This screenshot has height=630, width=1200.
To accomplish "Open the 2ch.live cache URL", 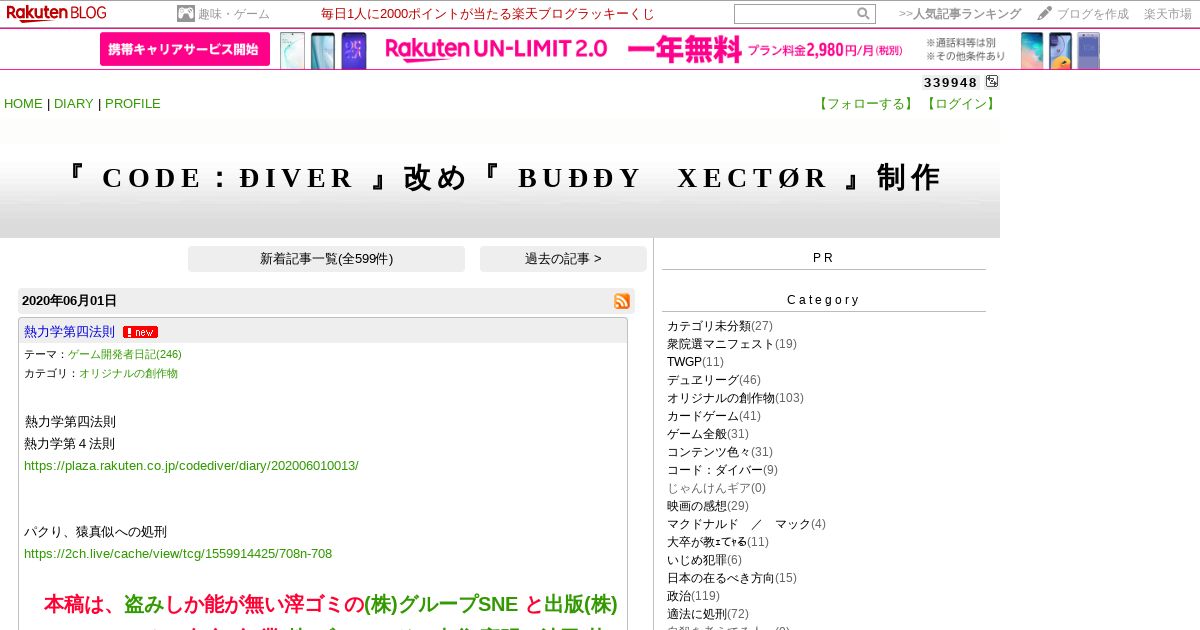I will click(x=178, y=554).
